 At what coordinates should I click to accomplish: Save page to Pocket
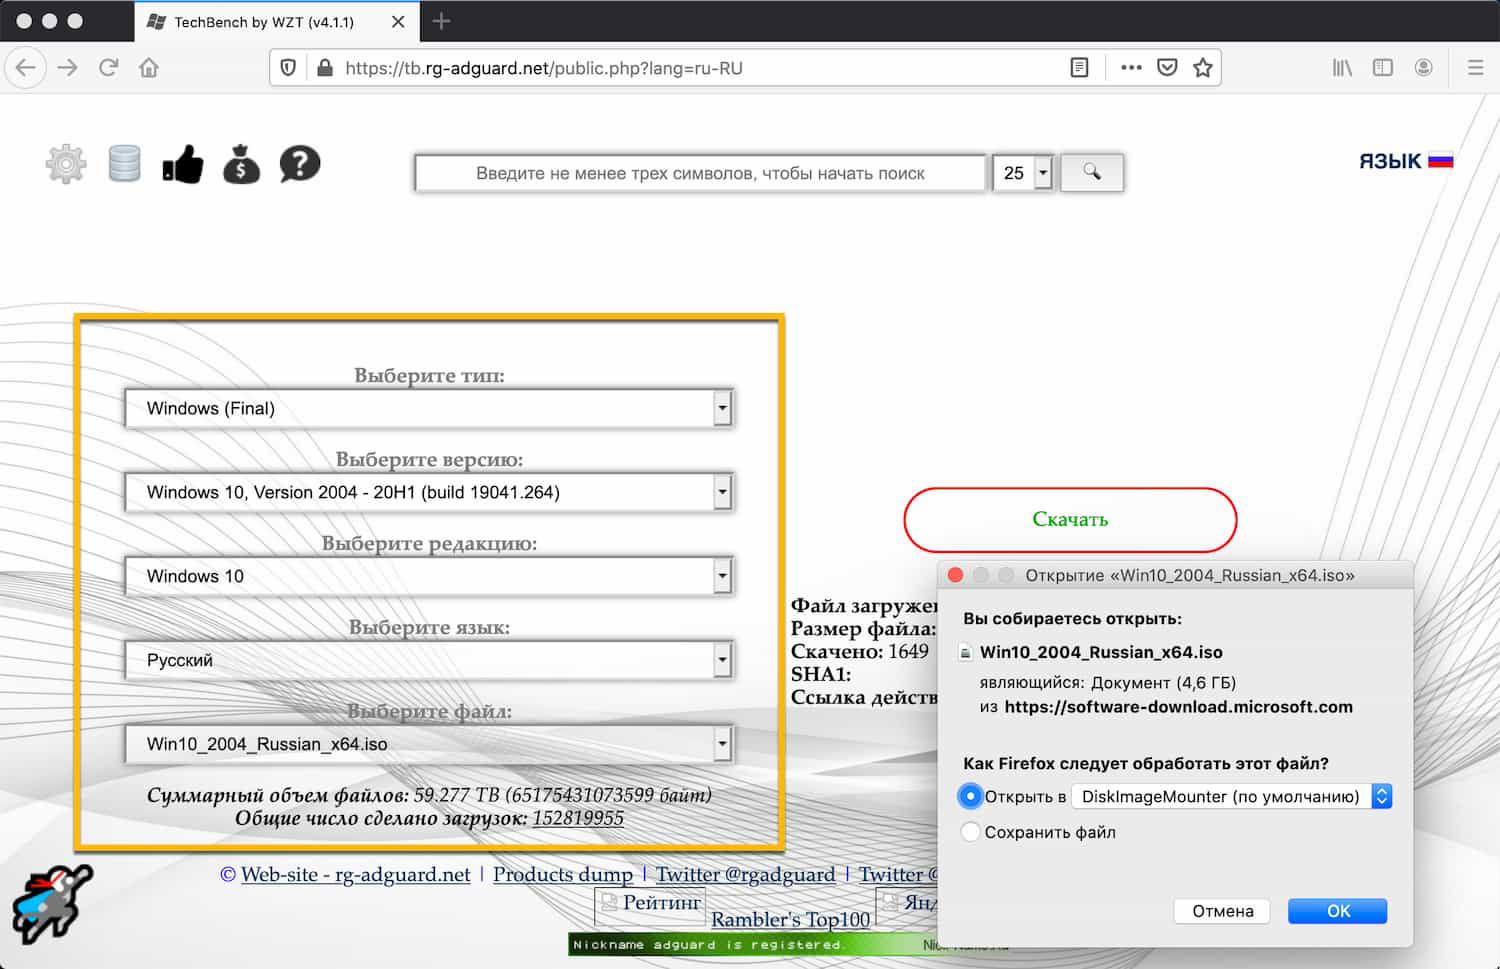pyautogui.click(x=1167, y=68)
